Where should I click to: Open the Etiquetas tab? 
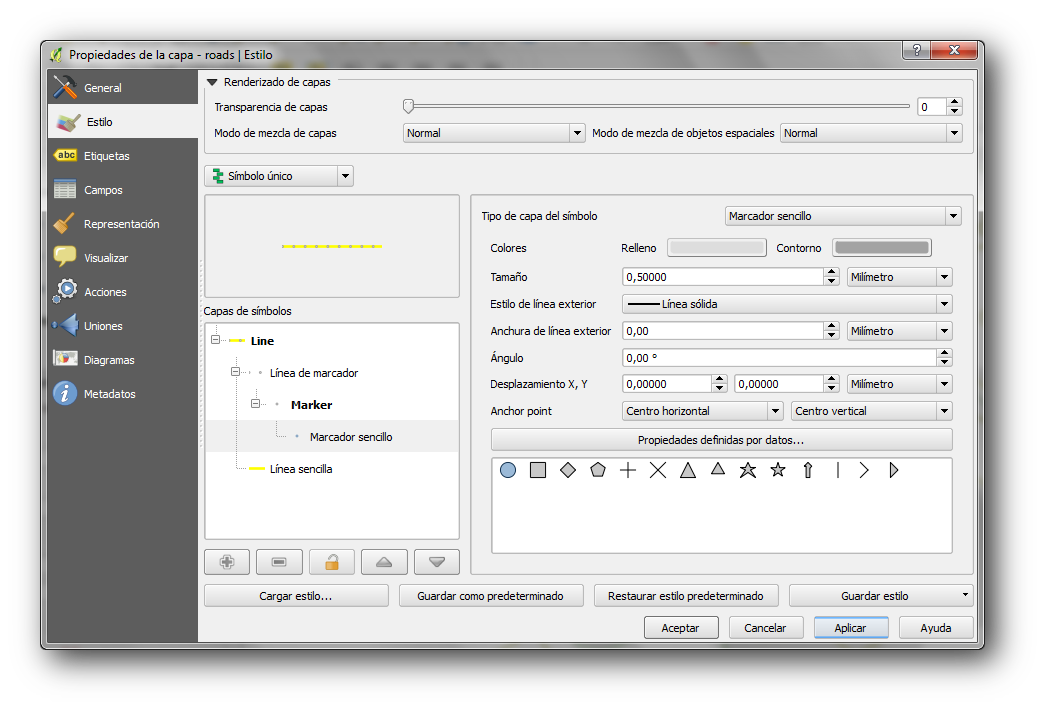click(123, 155)
